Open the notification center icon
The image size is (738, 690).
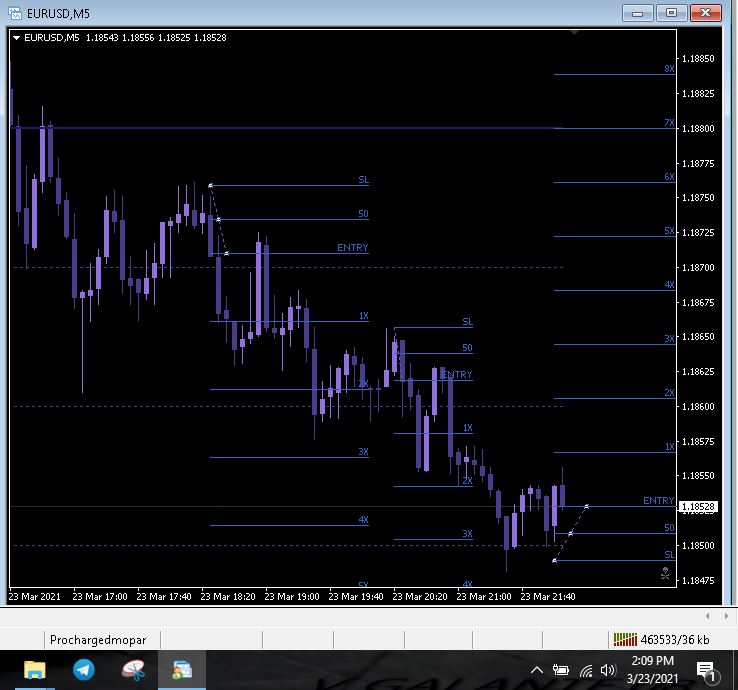point(706,671)
